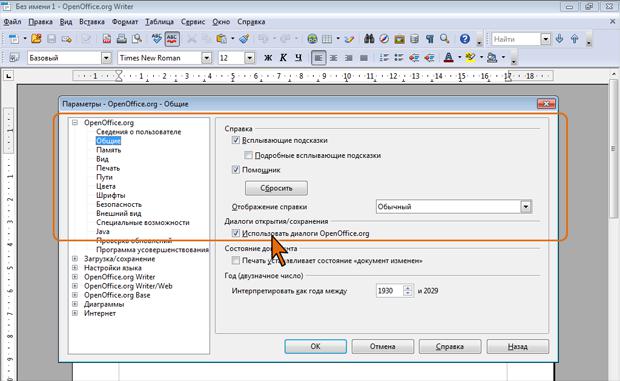The height and width of the screenshot is (381, 620).
Task: Click the Paste icon
Action: pyautogui.click(x=221, y=39)
